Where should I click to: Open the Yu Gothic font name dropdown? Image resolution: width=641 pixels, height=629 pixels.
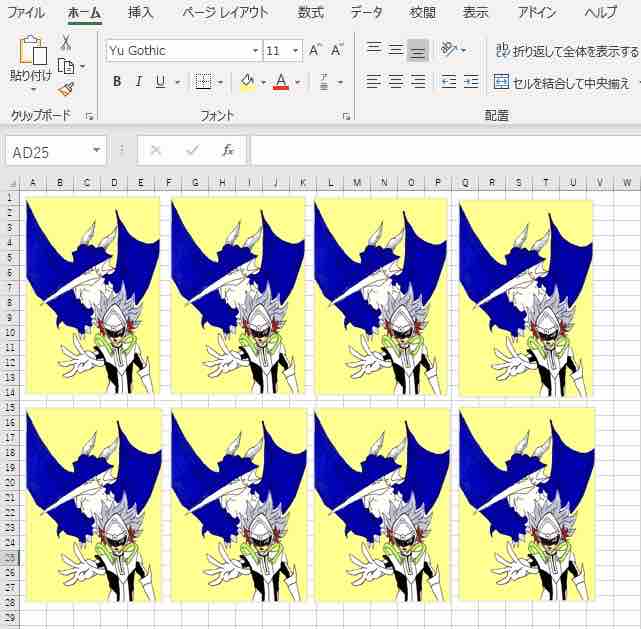click(x=256, y=51)
